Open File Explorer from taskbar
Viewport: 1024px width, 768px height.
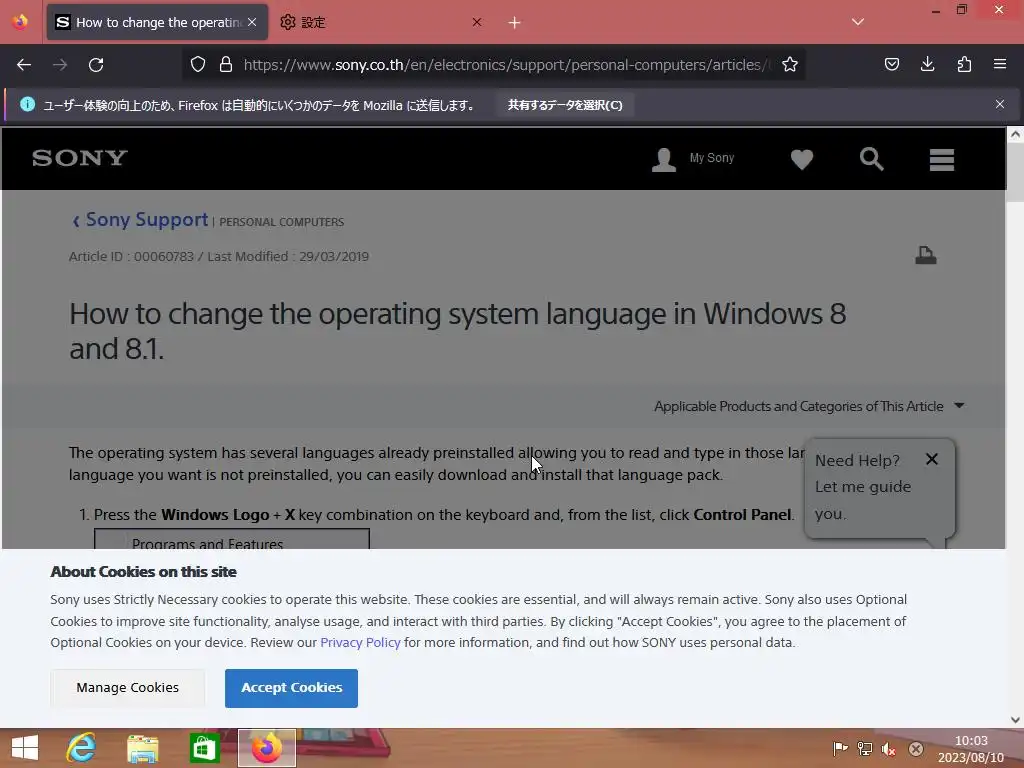coord(143,748)
